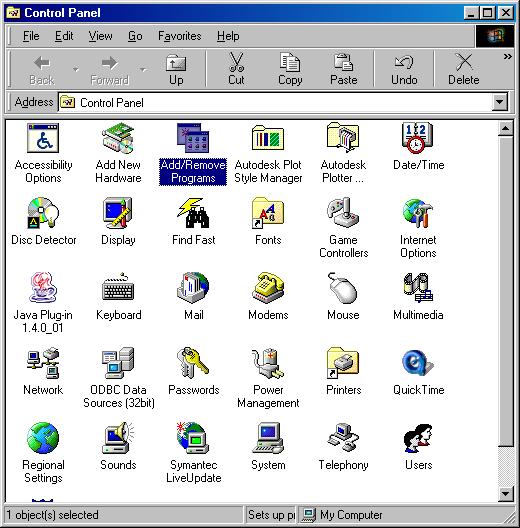Open the Address bar dropdown
This screenshot has height=528, width=520.
coord(499,102)
